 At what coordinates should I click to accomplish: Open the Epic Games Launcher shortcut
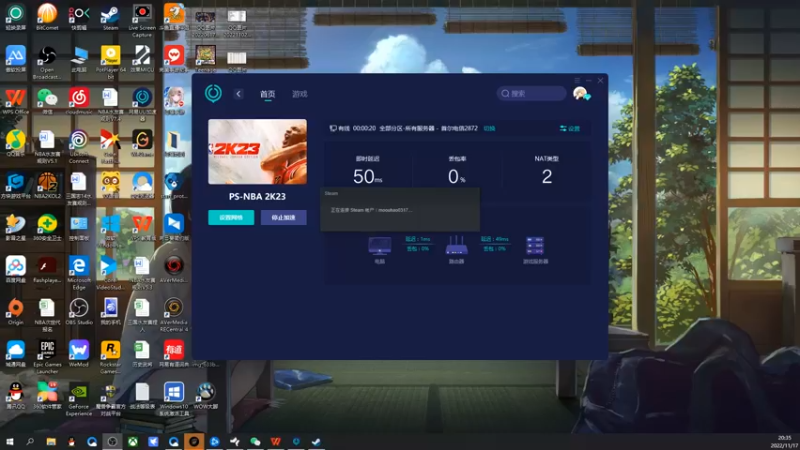pos(47,357)
